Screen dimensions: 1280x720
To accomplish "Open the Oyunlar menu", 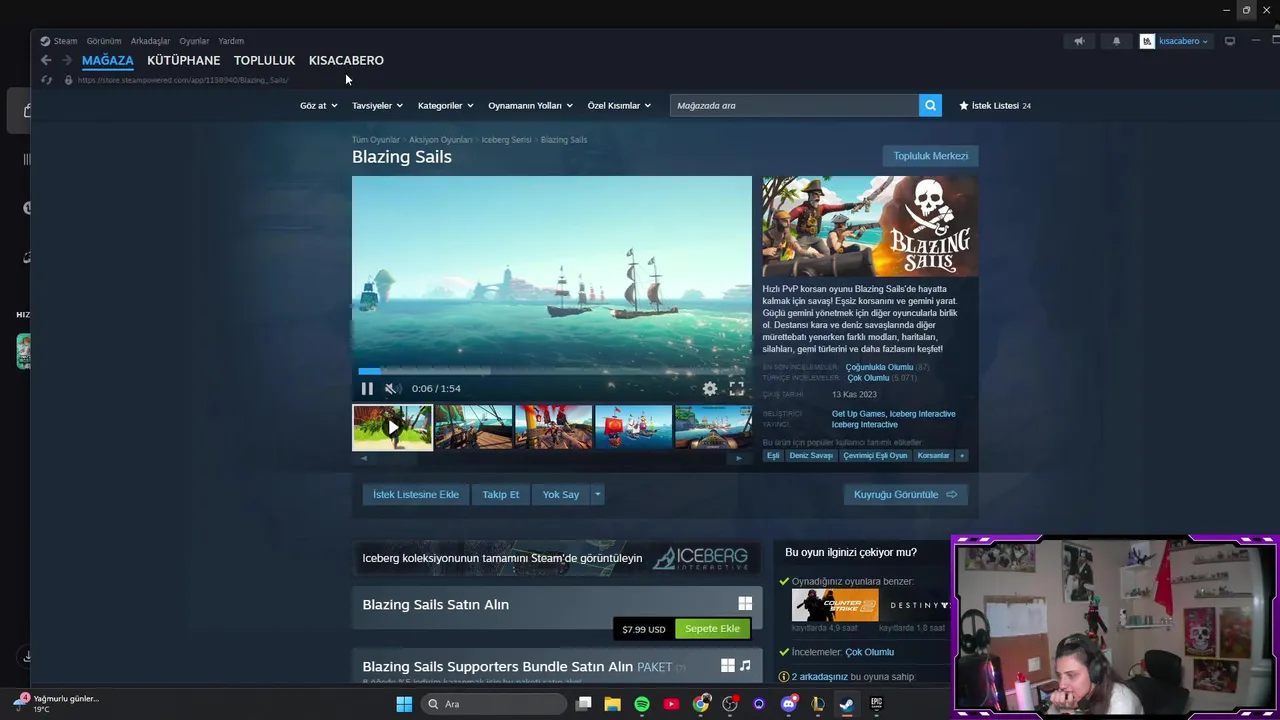I will (194, 41).
